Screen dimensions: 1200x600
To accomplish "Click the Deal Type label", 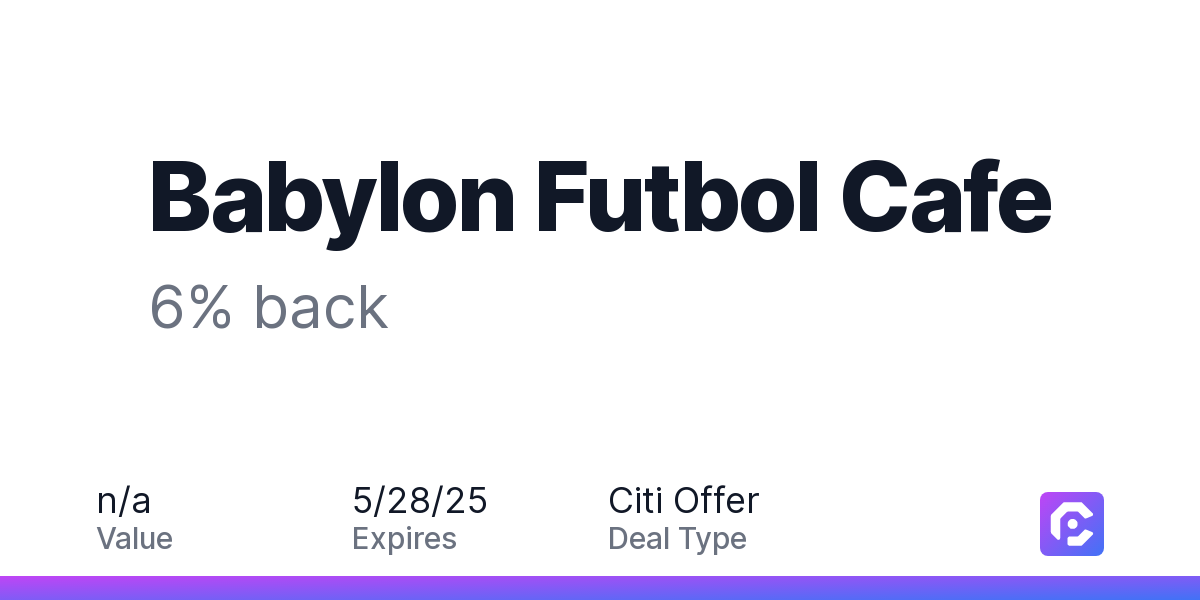I will click(x=677, y=539).
